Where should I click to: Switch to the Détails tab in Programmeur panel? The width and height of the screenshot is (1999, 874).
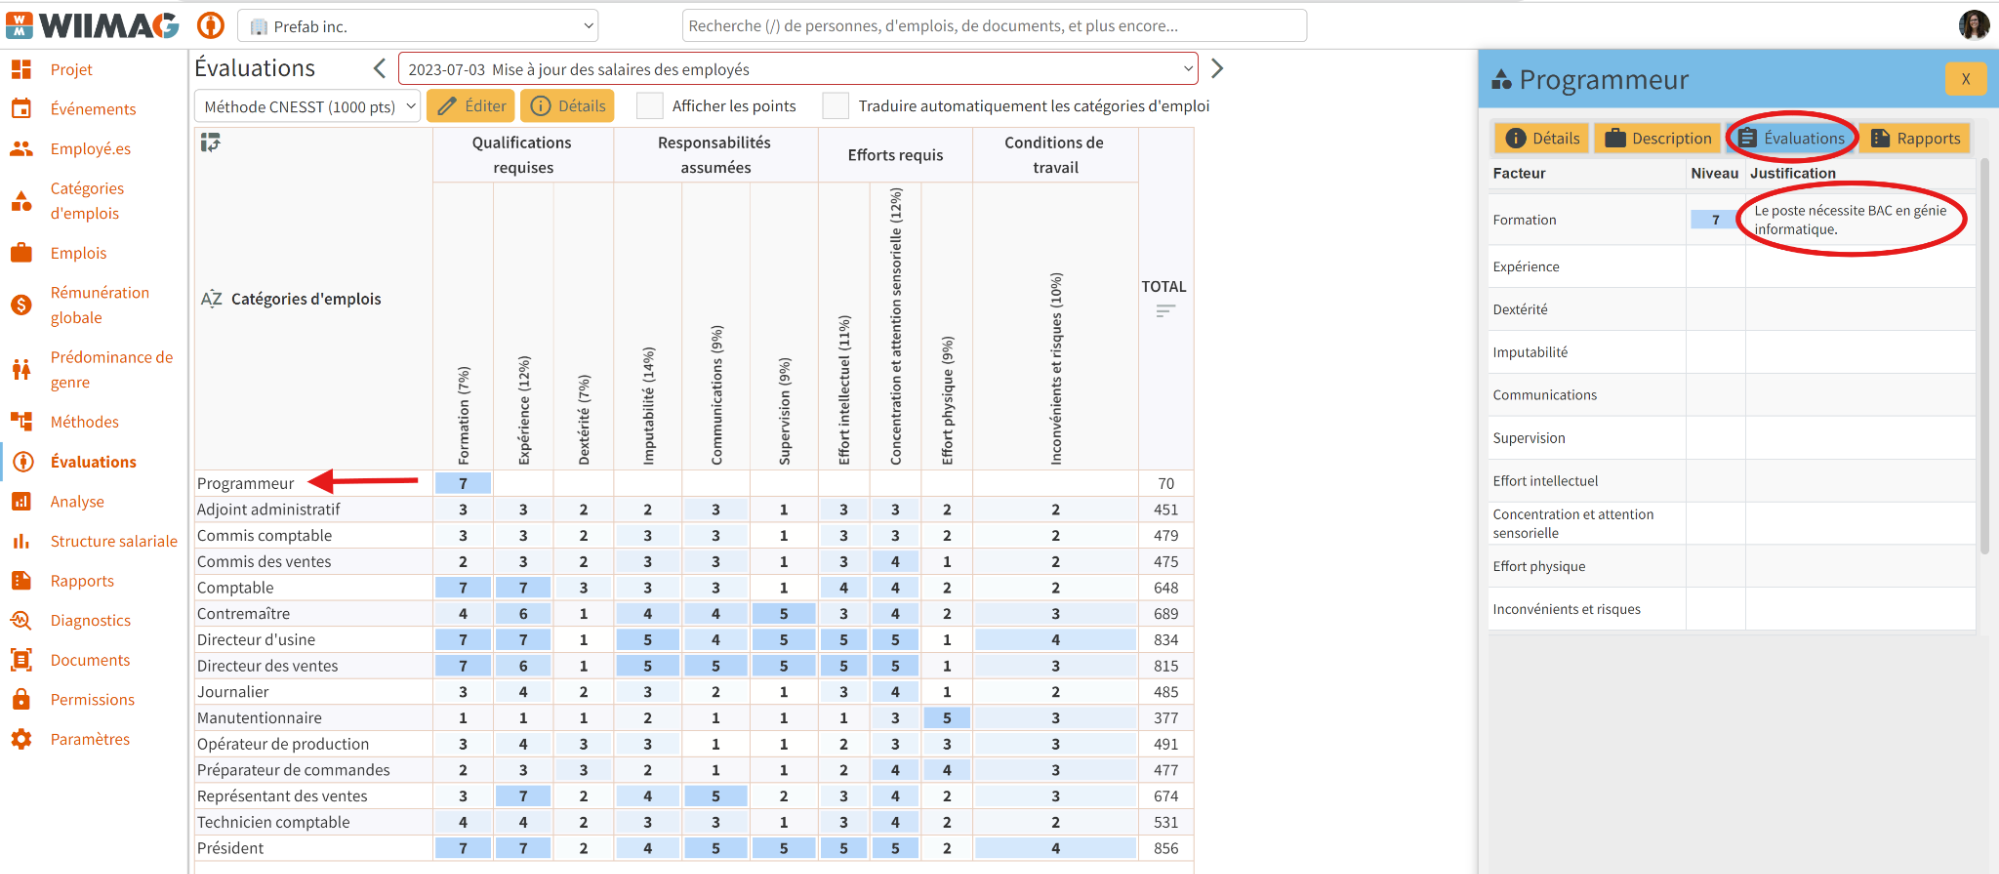pos(1543,138)
